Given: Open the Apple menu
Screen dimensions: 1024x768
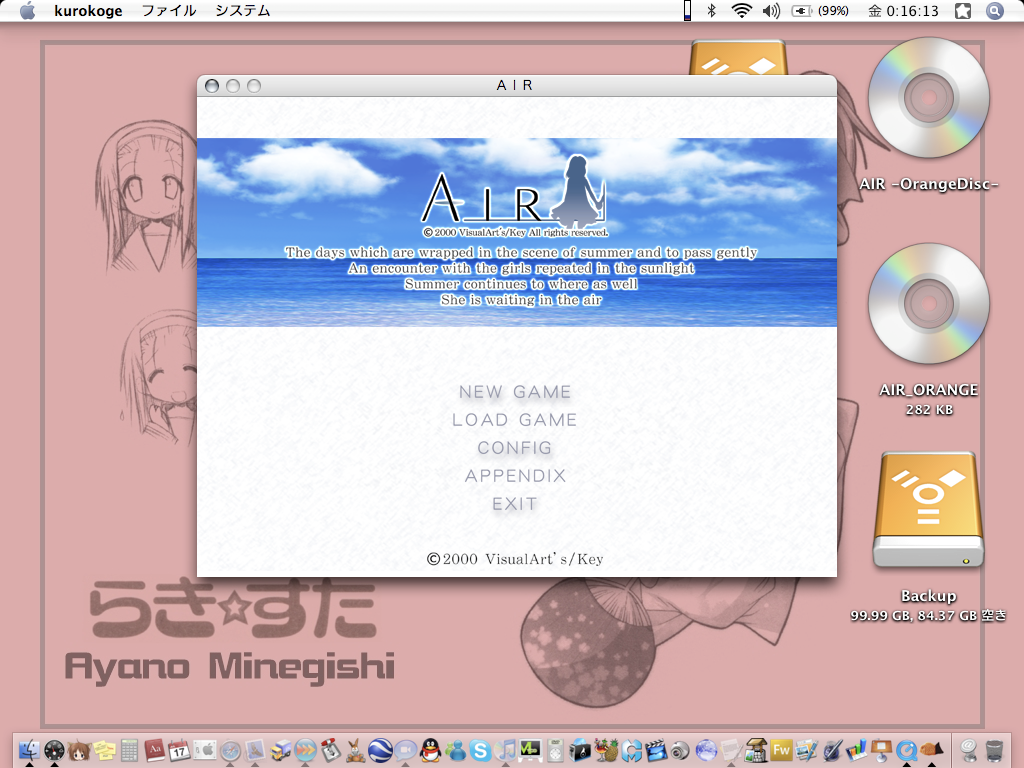Looking at the screenshot, I should pyautogui.click(x=27, y=11).
